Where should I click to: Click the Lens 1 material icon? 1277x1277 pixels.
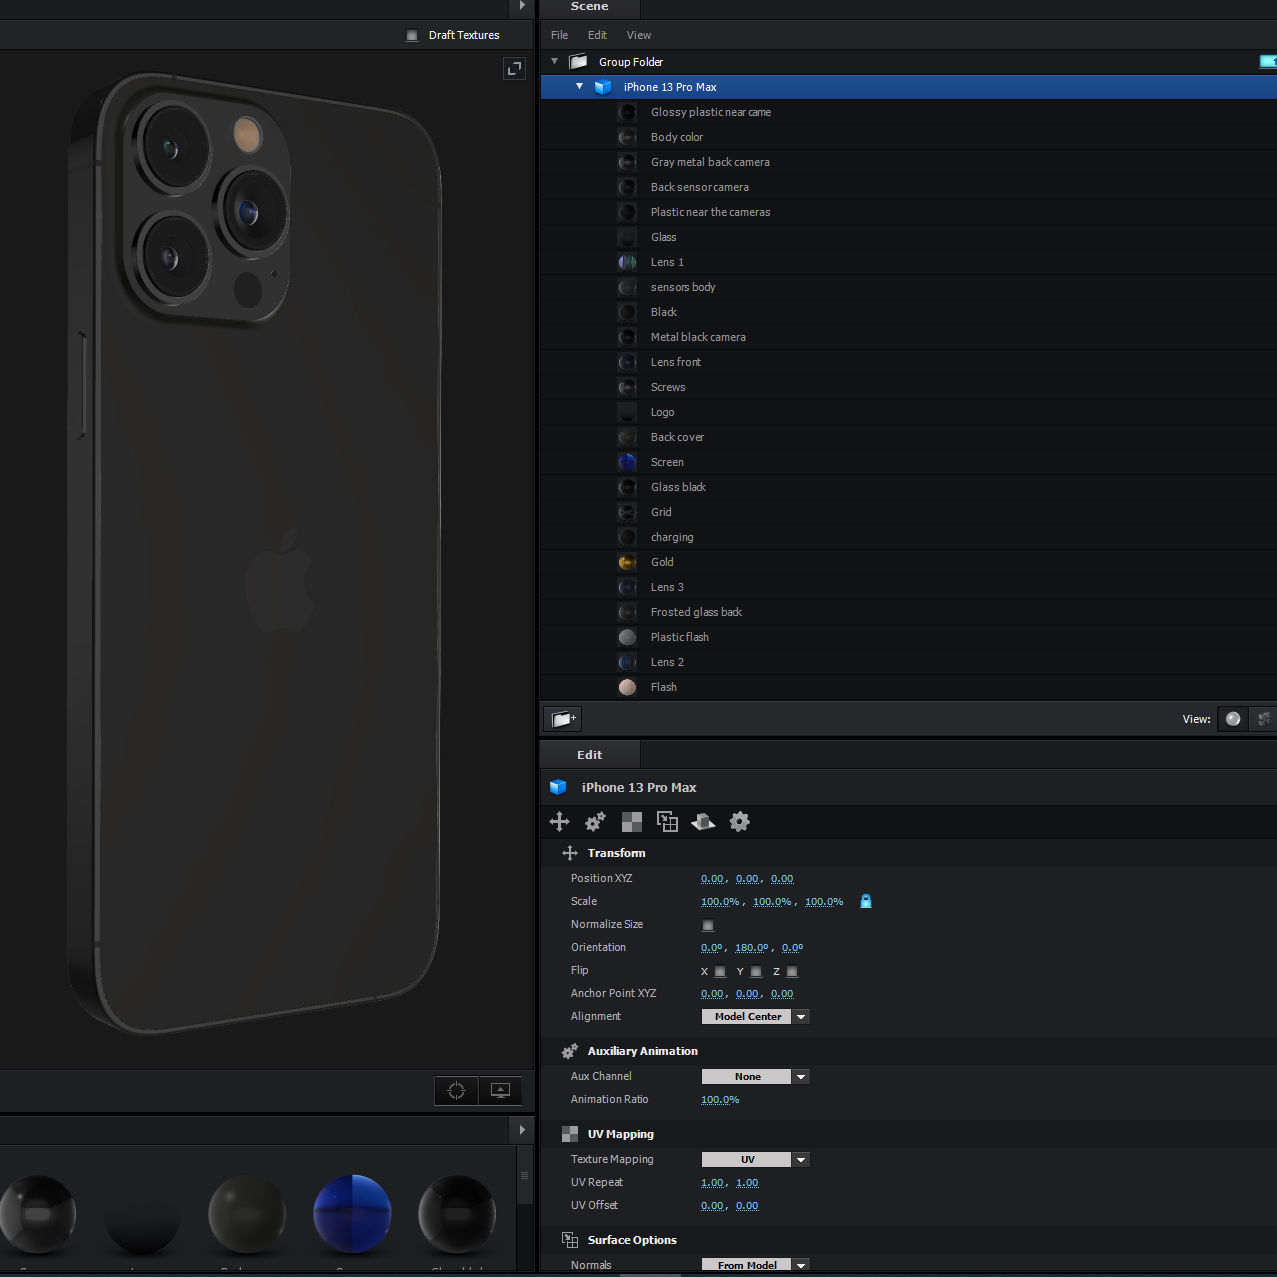[627, 262]
